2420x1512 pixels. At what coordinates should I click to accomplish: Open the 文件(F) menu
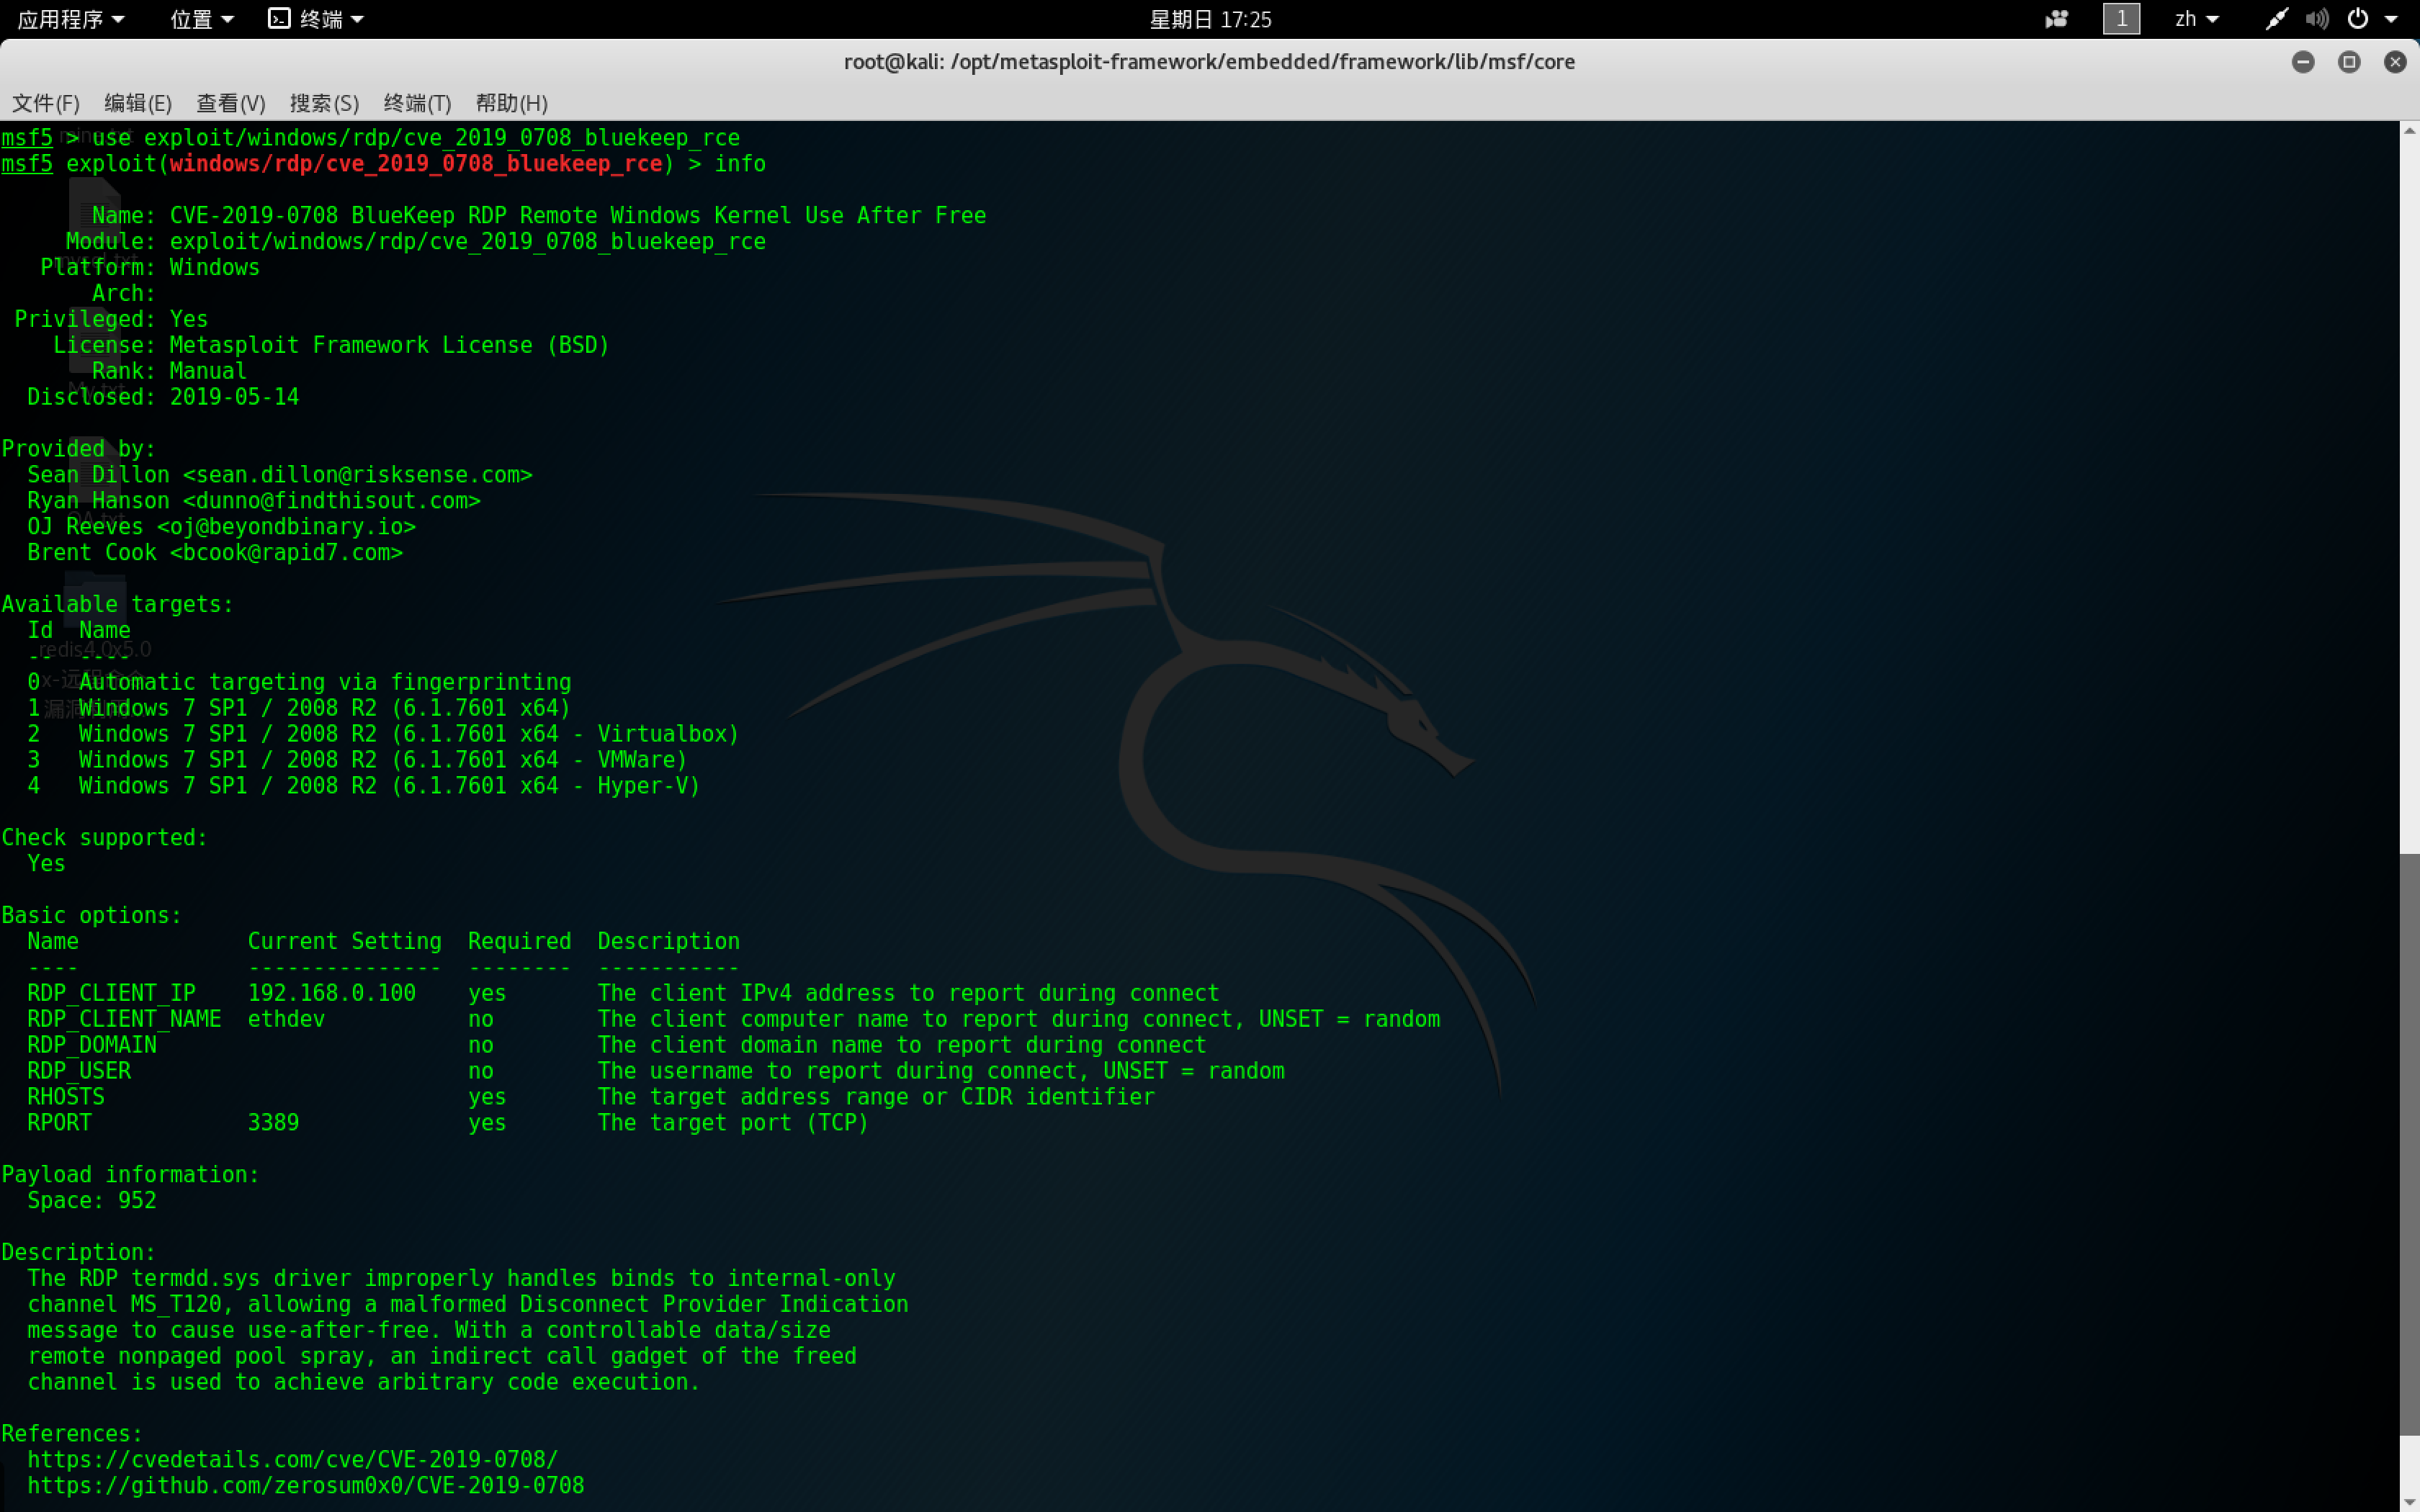point(45,103)
